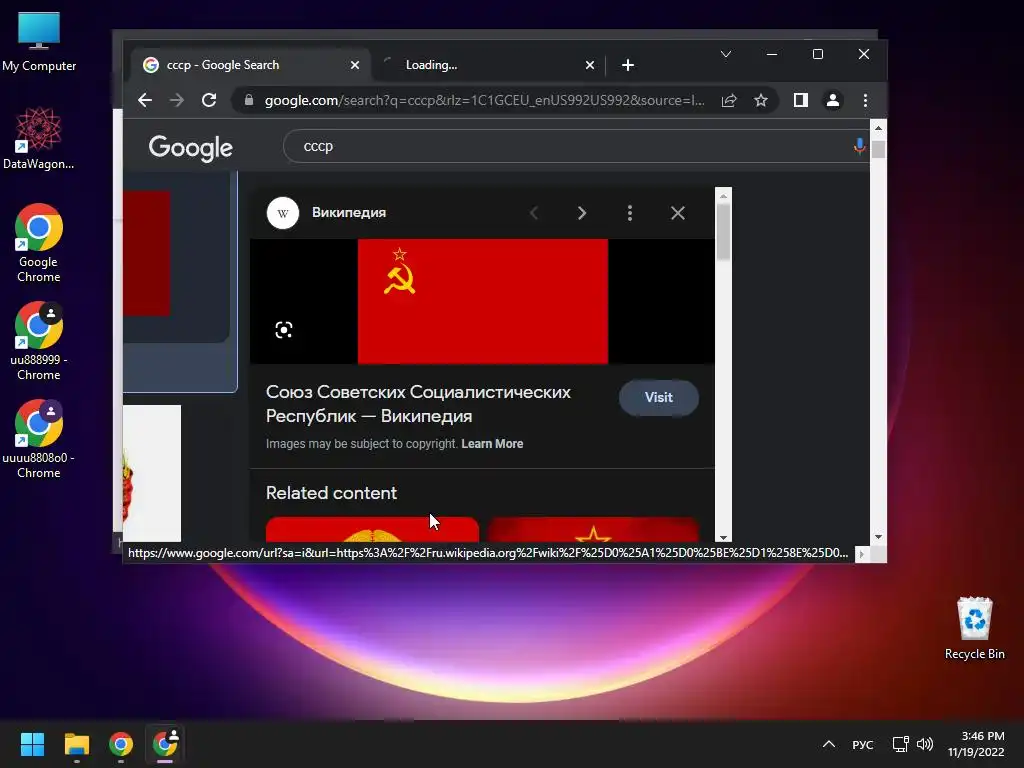This screenshot has height=768, width=1024.
Task: Show hidden system tray icons
Action: point(829,744)
